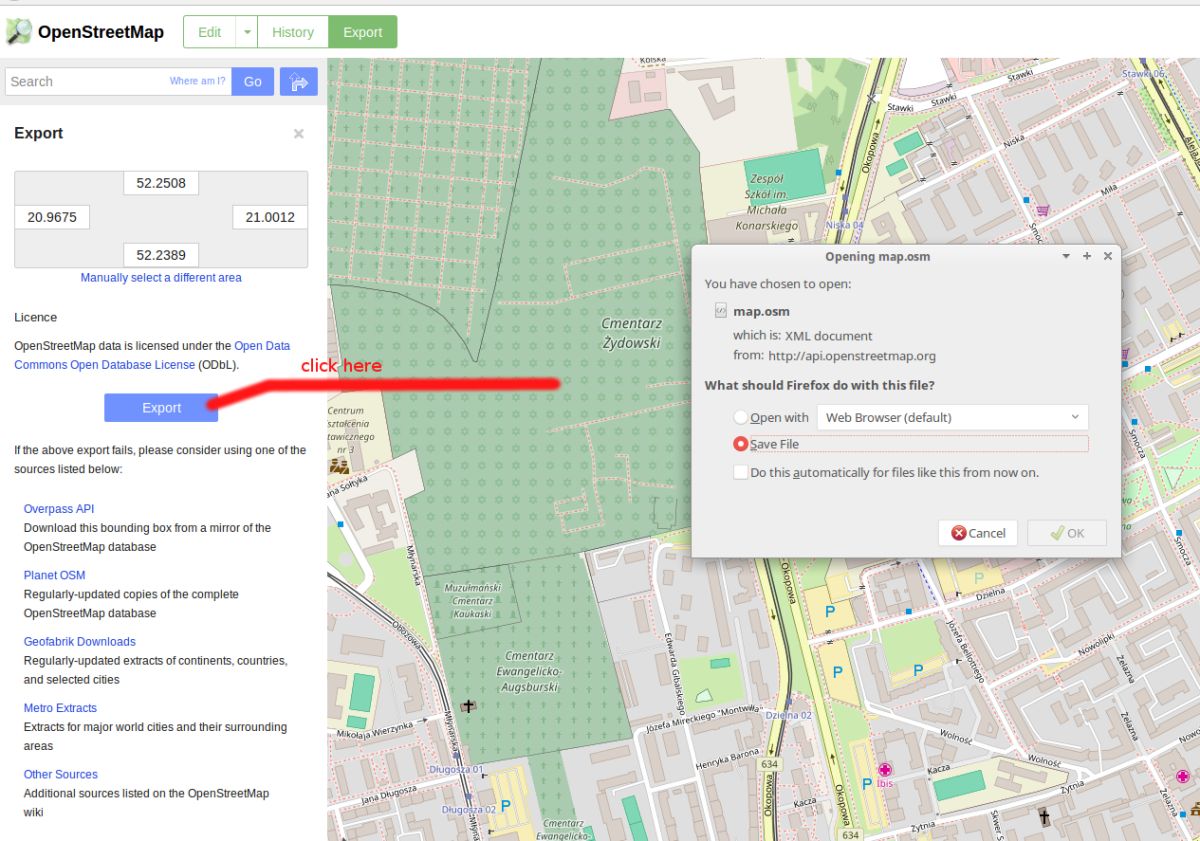Image resolution: width=1200 pixels, height=841 pixels.
Task: Cancel the Opening map.osm dialog
Action: (978, 533)
